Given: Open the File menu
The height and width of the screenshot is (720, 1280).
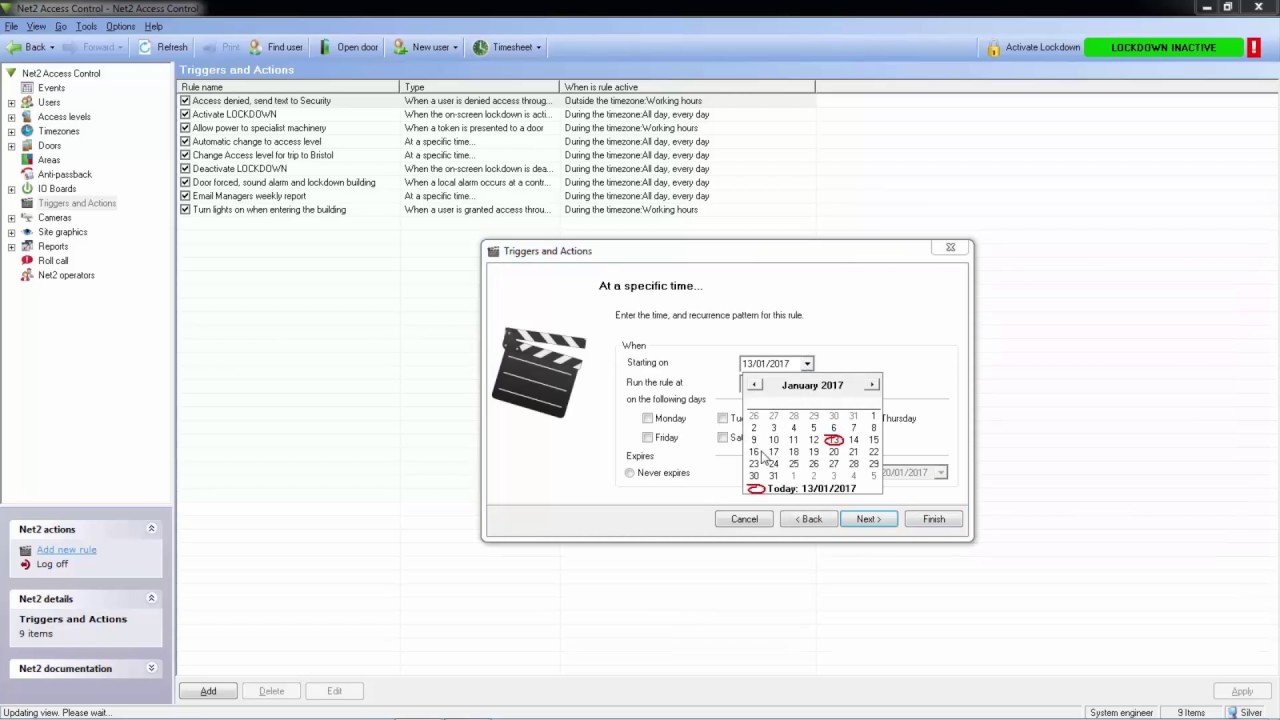Looking at the screenshot, I should [12, 26].
